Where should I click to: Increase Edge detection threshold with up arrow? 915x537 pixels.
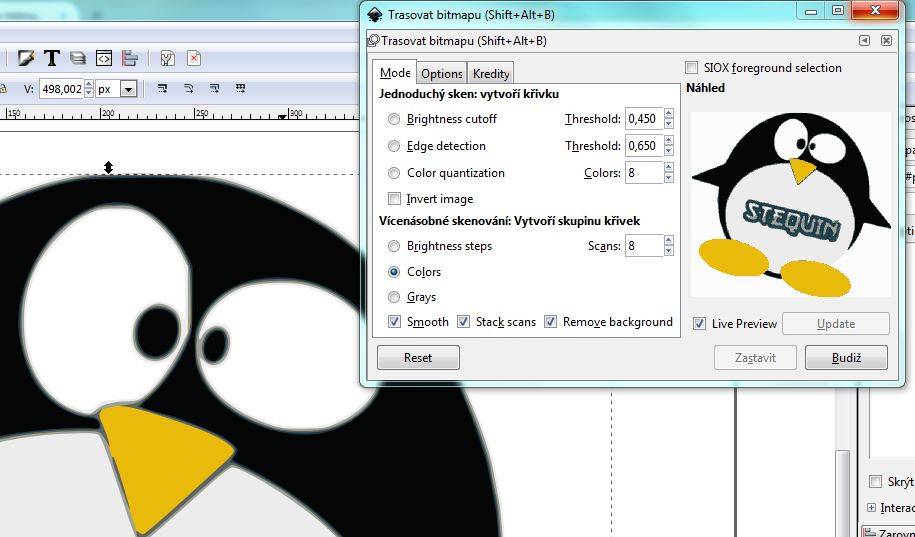tap(669, 141)
